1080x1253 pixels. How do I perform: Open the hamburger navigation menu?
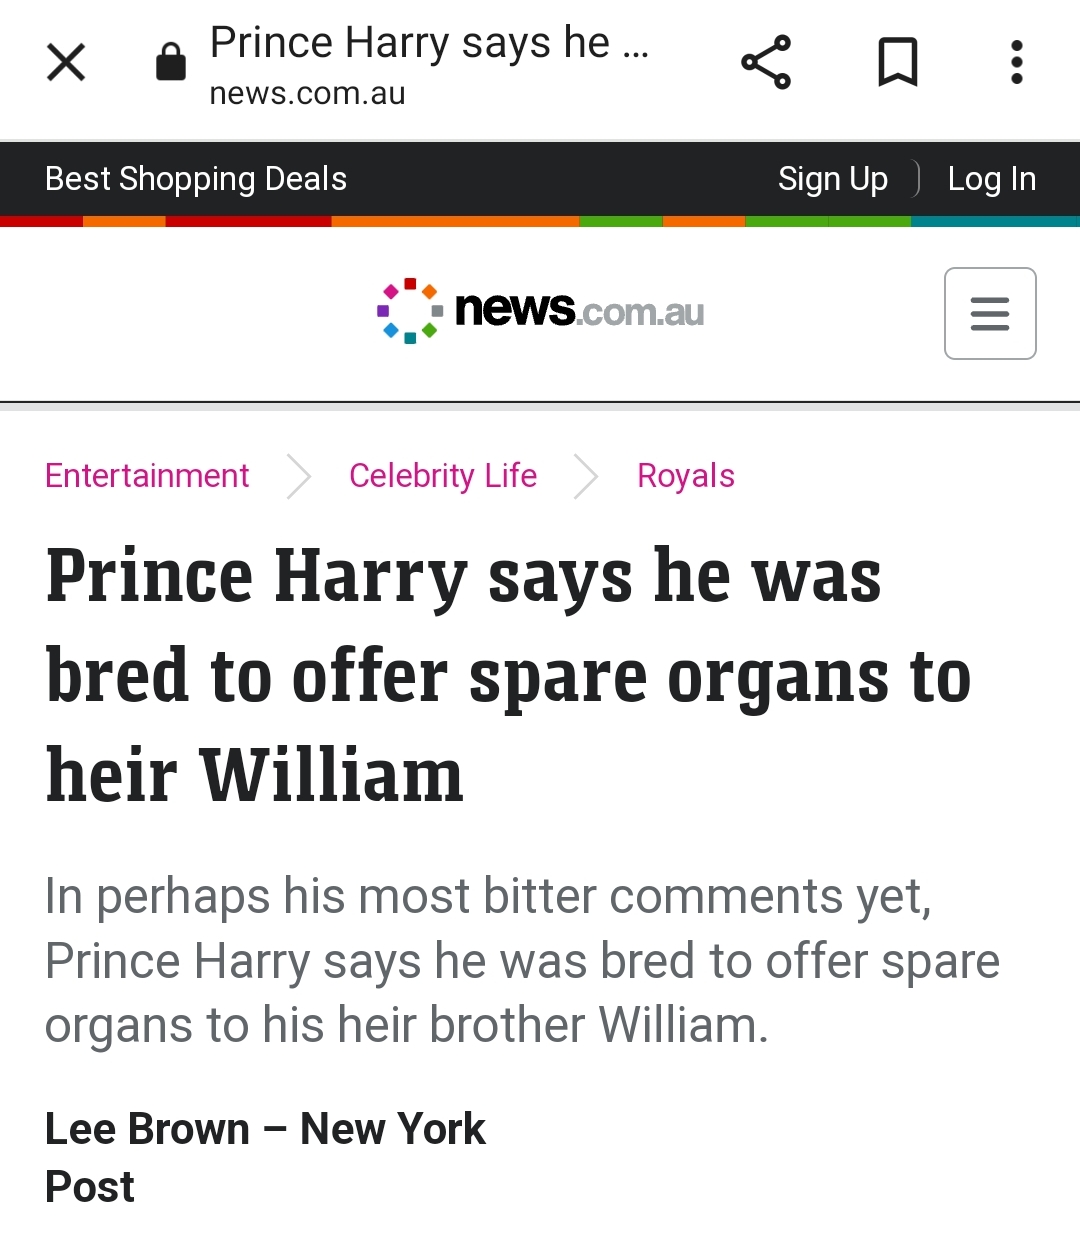point(990,313)
